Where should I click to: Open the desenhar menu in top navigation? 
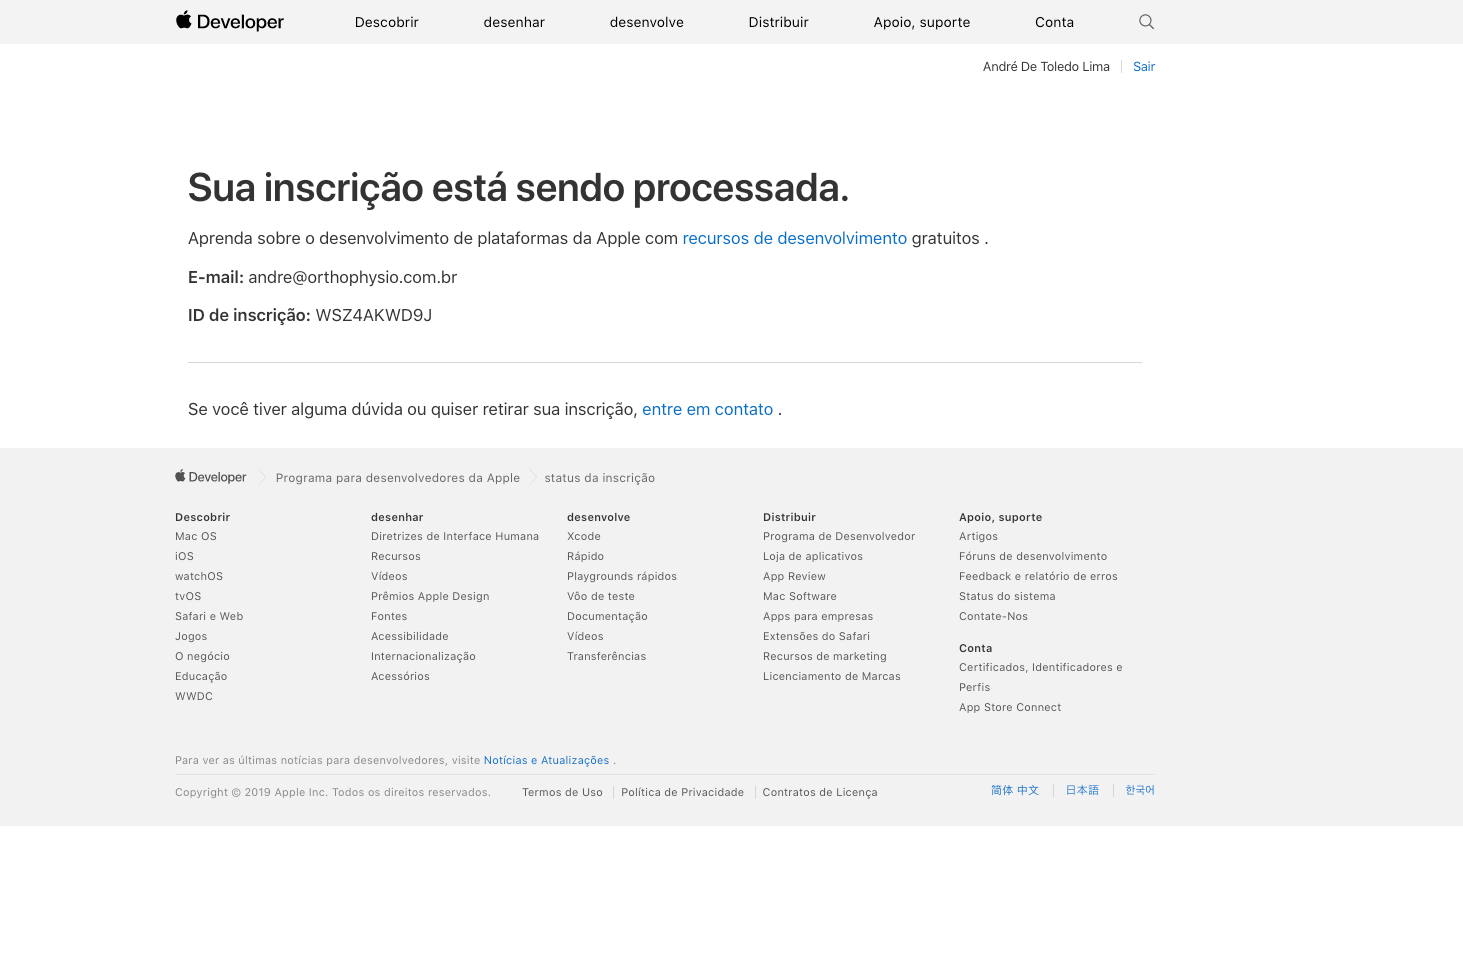click(x=514, y=22)
